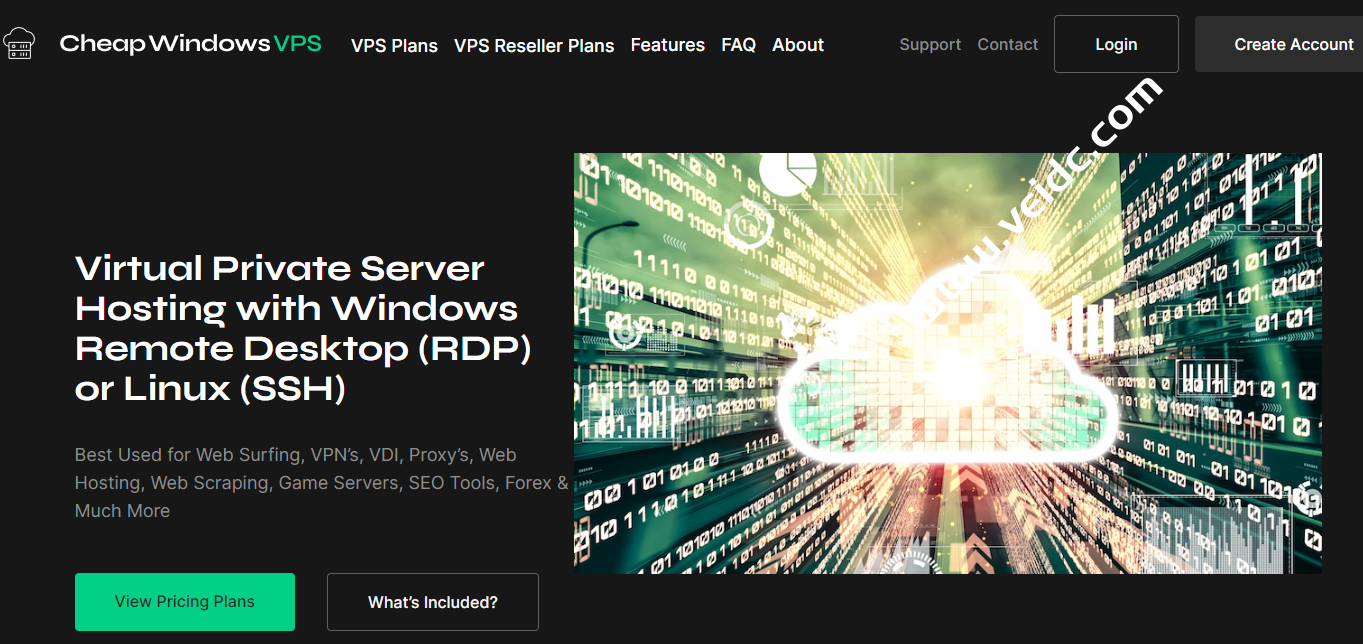Screen dimensions: 1363x644
Task: Open the About page link
Action: click(797, 45)
